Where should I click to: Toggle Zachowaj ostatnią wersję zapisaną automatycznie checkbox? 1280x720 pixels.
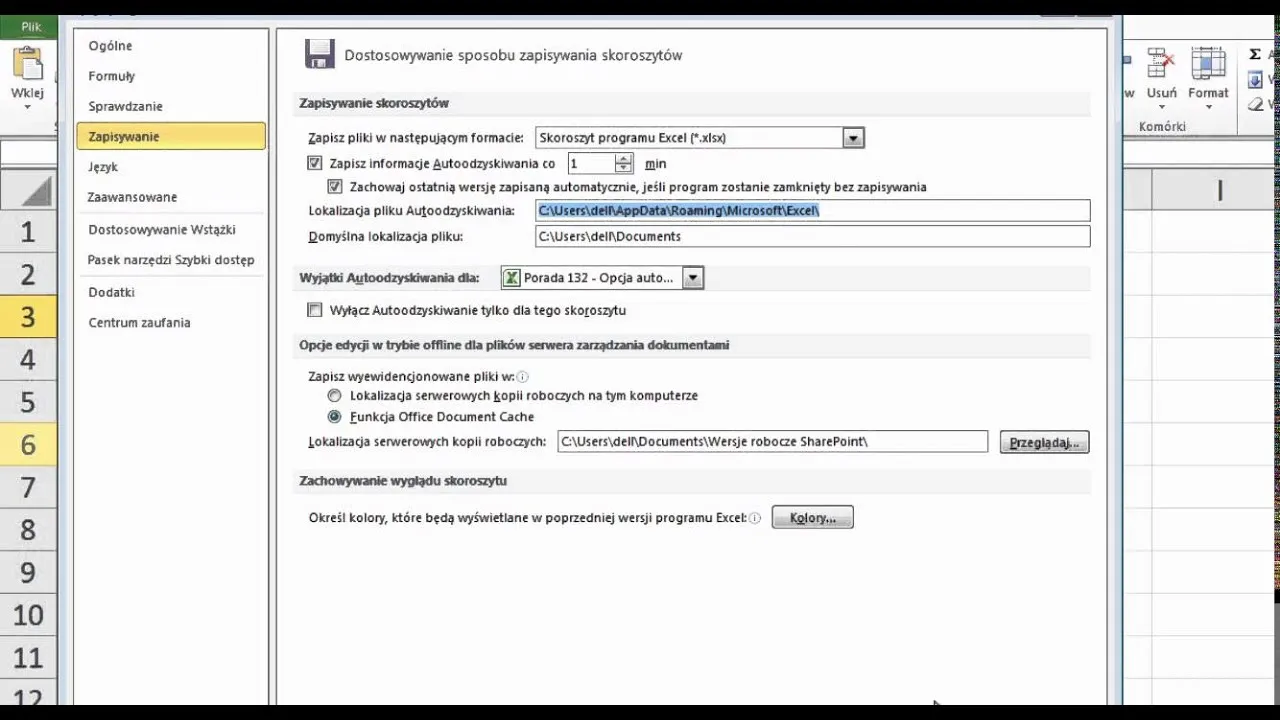(335, 187)
